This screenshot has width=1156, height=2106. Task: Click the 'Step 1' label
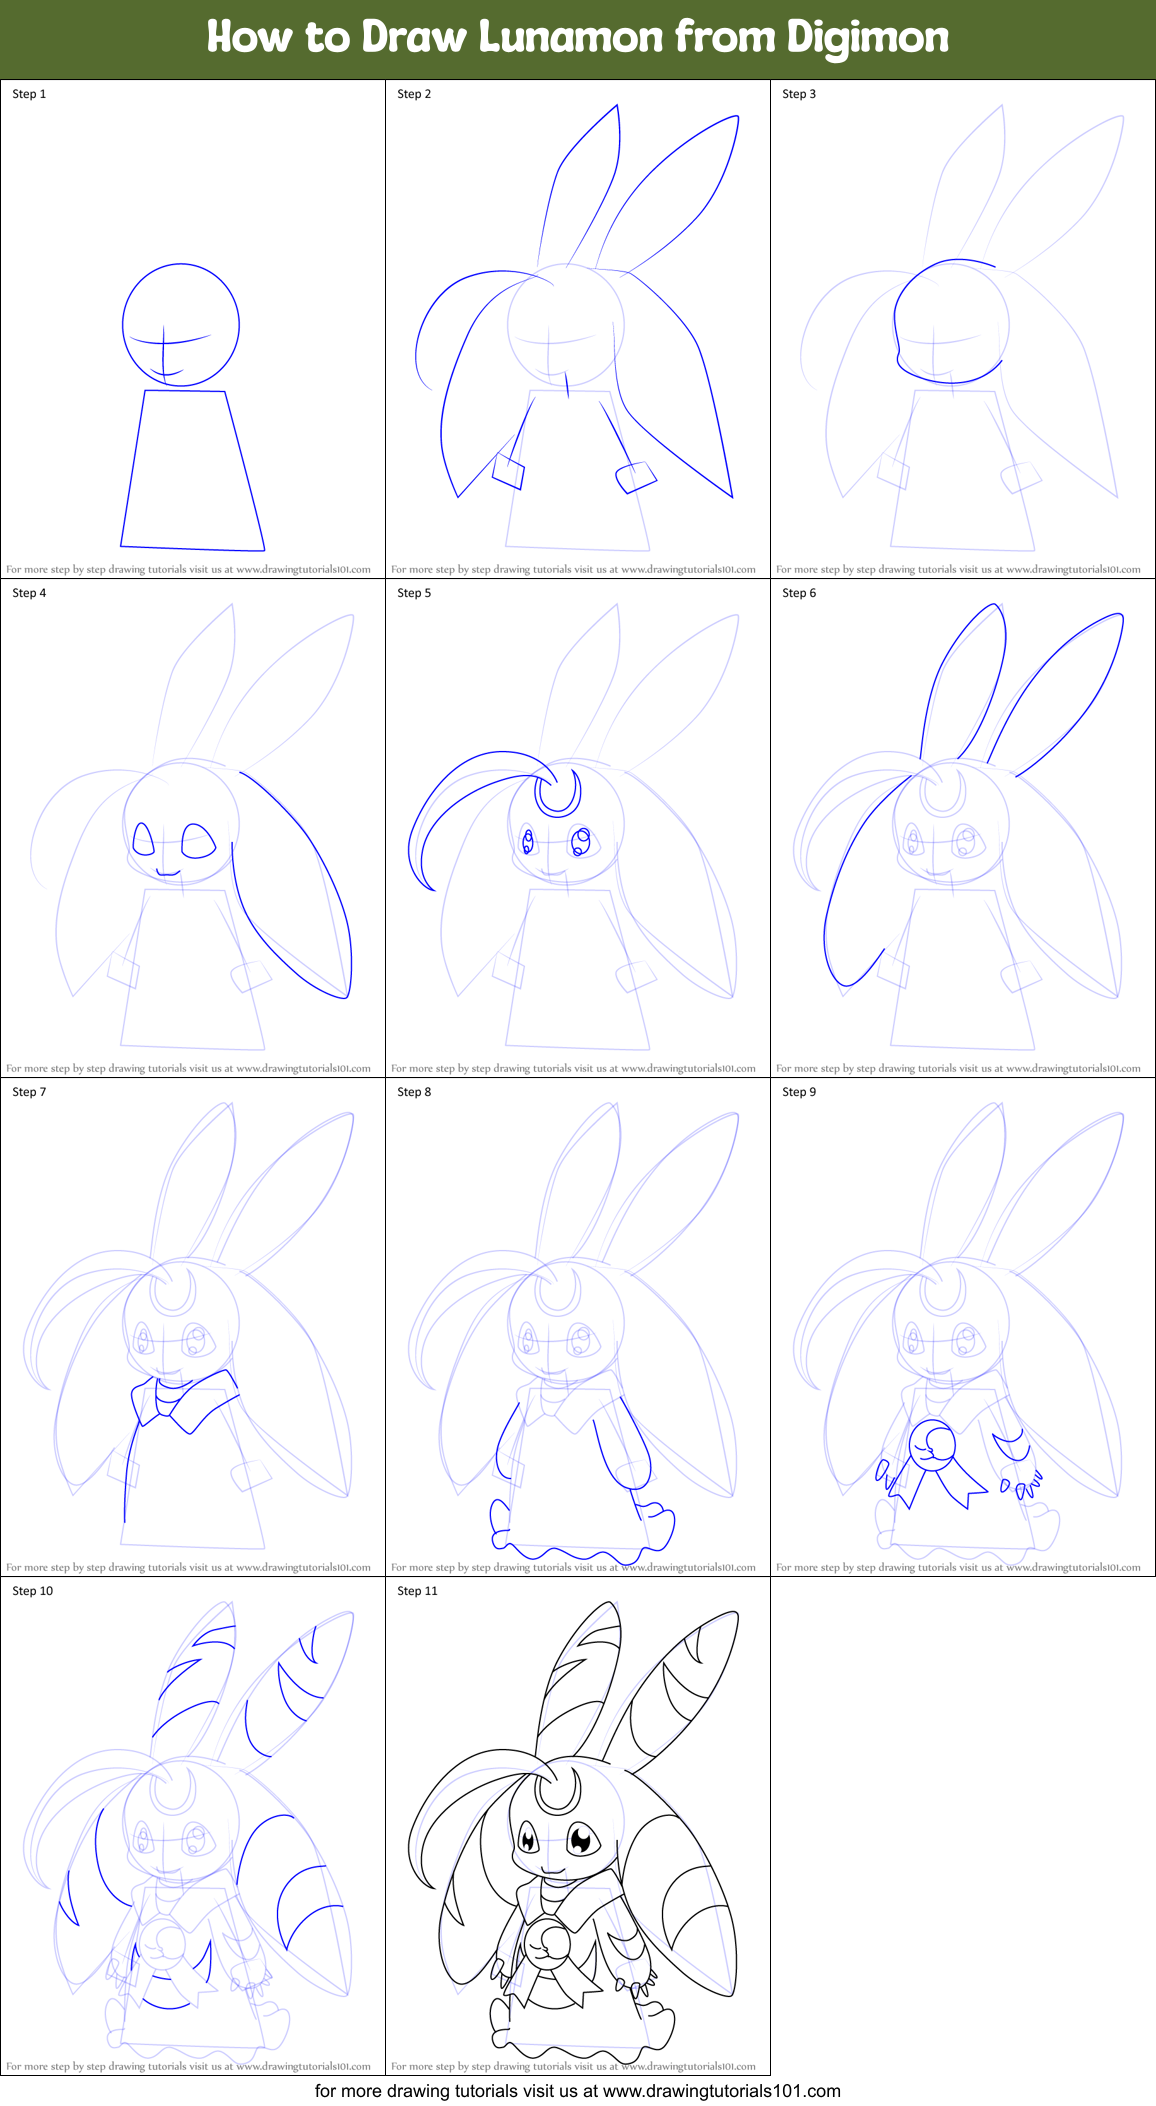coord(29,94)
